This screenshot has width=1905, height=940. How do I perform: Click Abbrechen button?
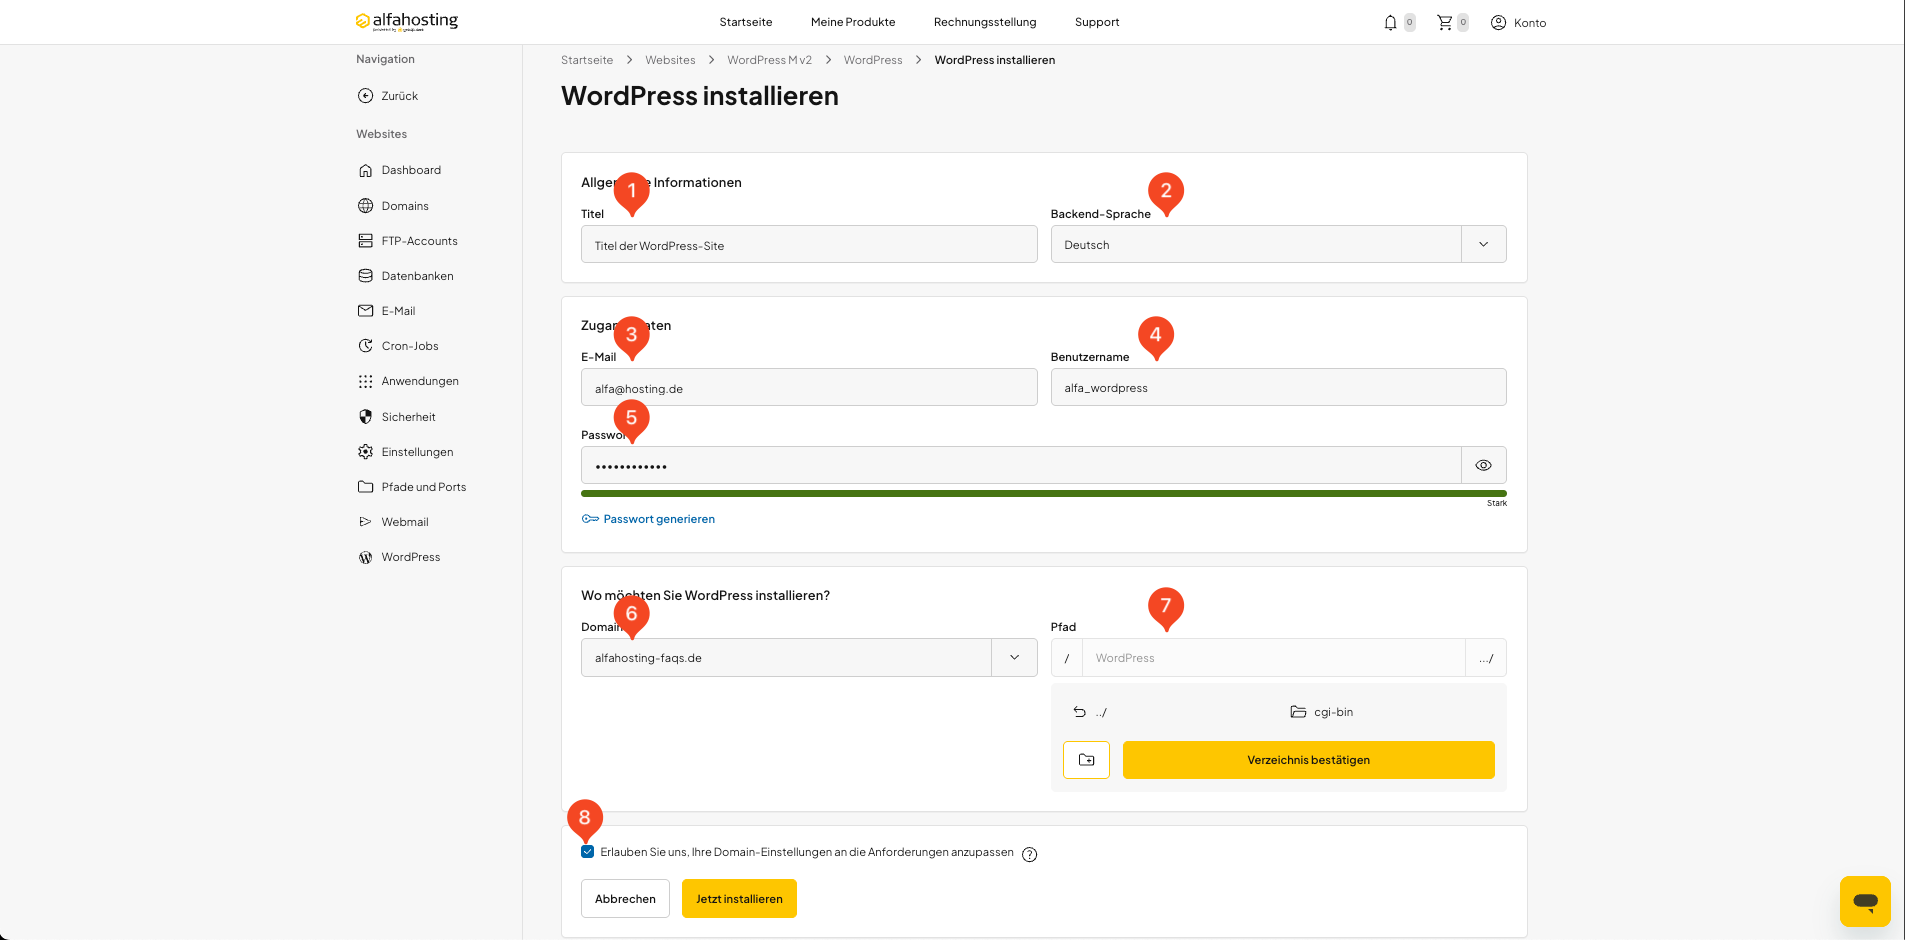pyautogui.click(x=625, y=898)
